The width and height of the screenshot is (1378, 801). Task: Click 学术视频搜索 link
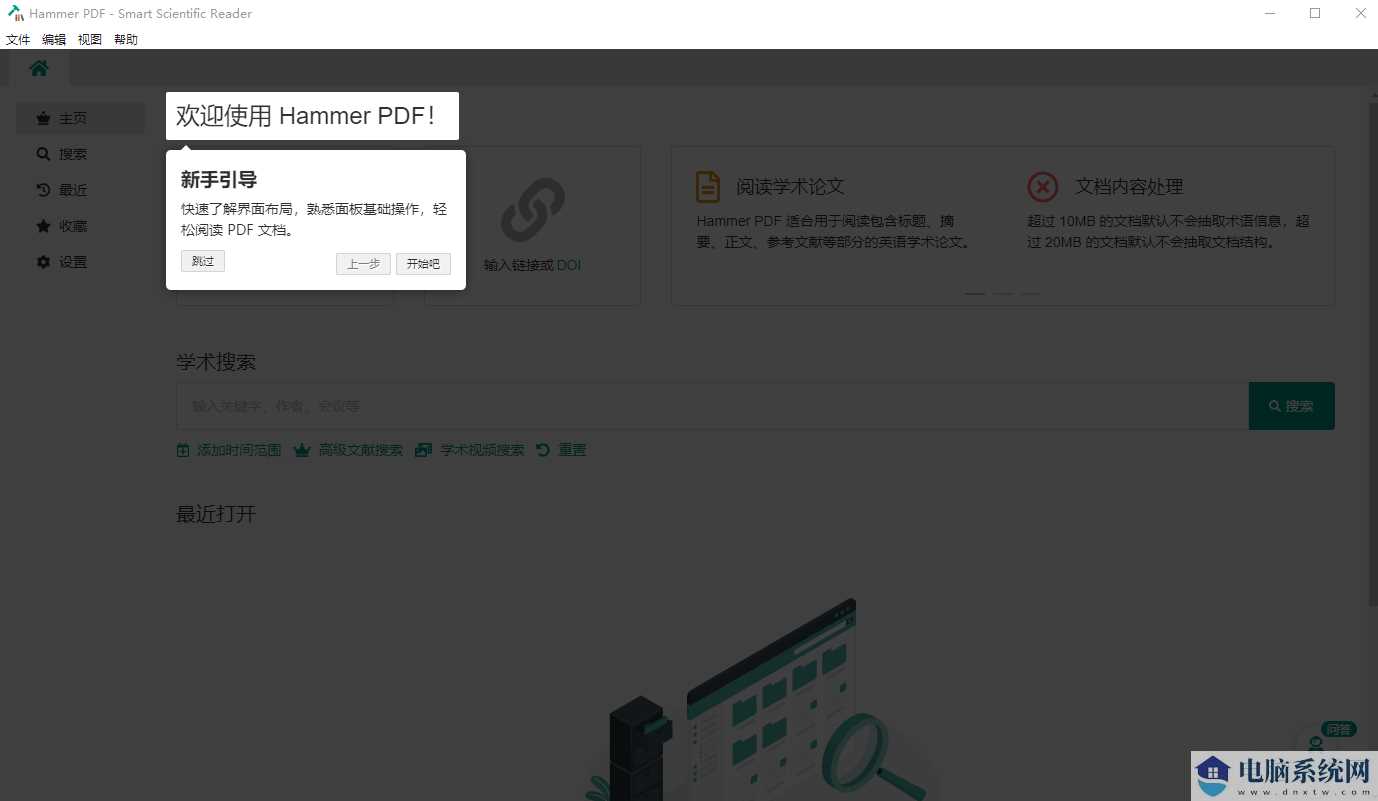tap(483, 451)
